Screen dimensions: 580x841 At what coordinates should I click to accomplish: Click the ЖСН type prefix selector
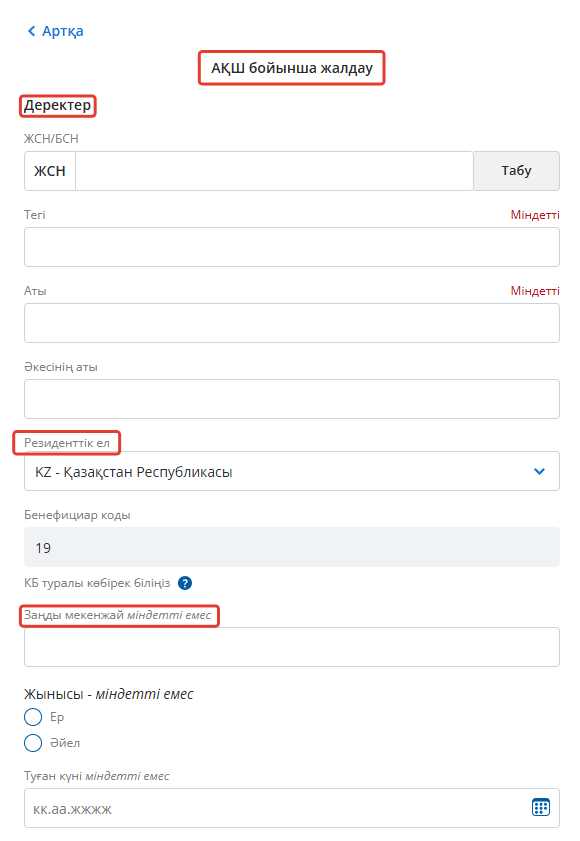coord(50,171)
